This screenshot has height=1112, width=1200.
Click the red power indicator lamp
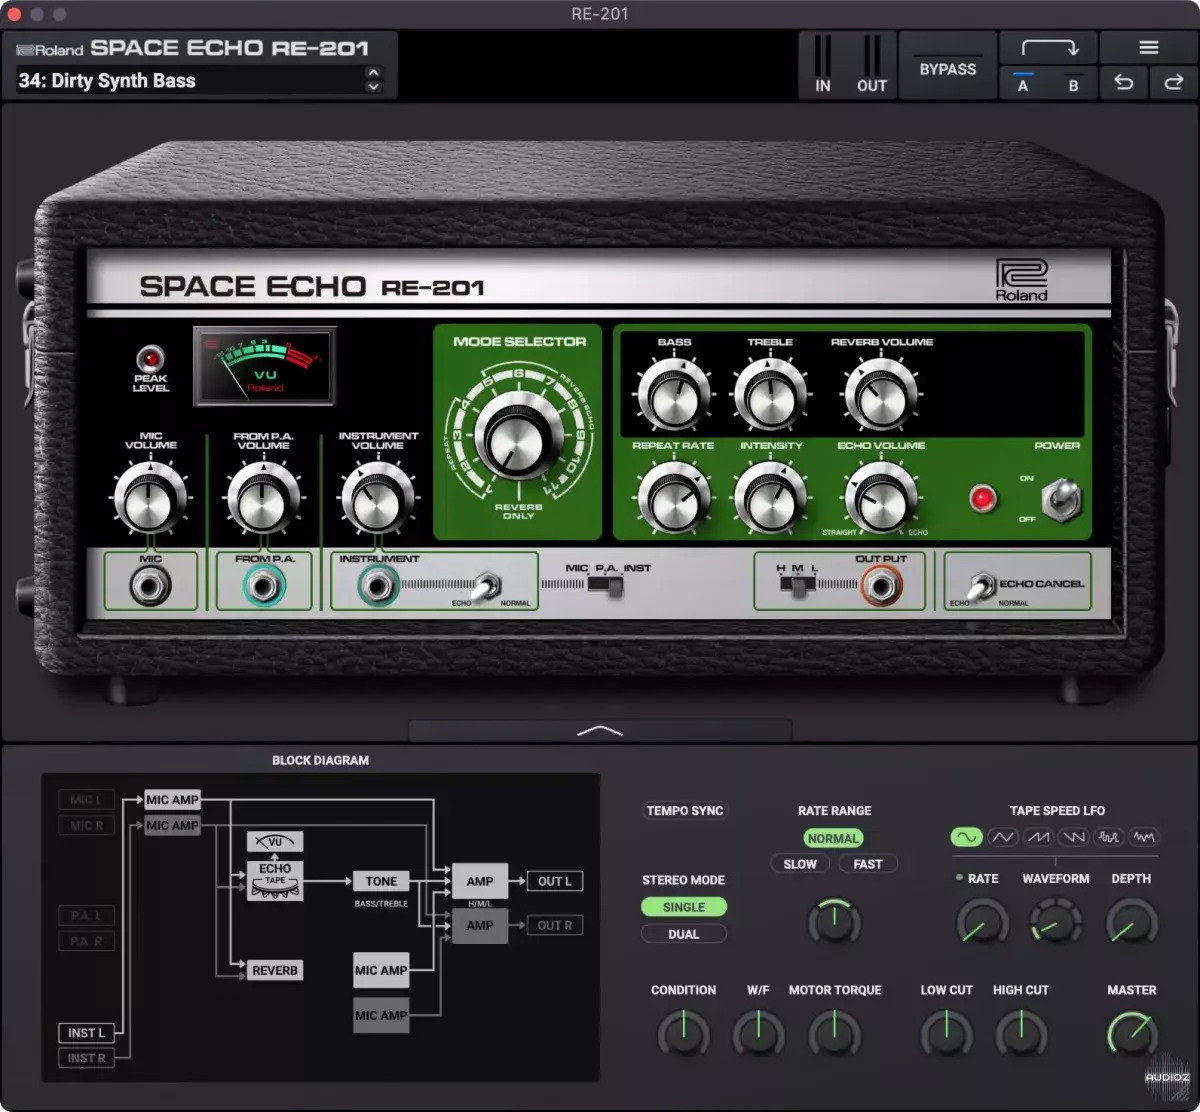coord(984,497)
